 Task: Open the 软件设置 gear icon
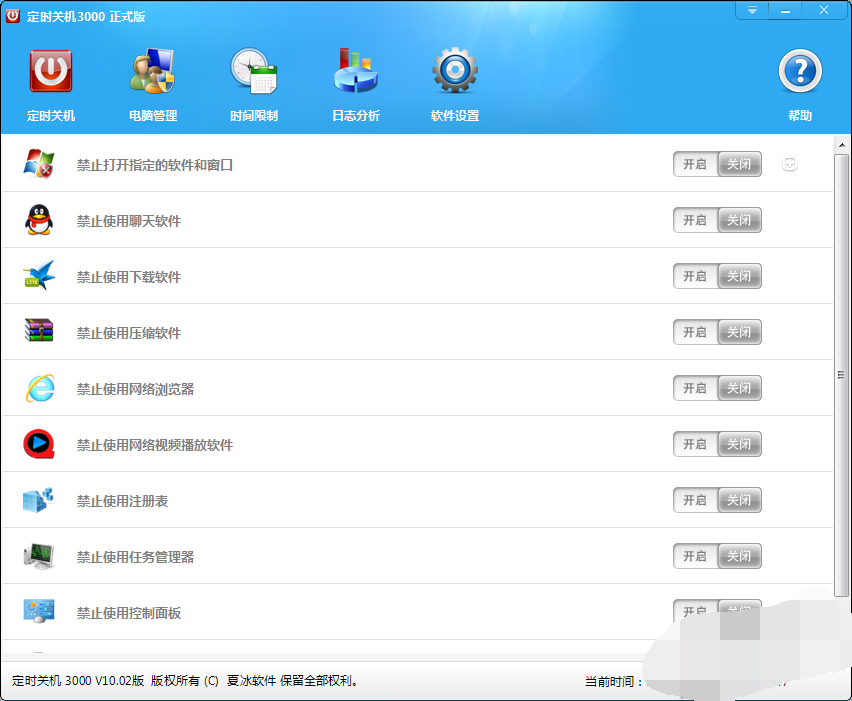455,84
